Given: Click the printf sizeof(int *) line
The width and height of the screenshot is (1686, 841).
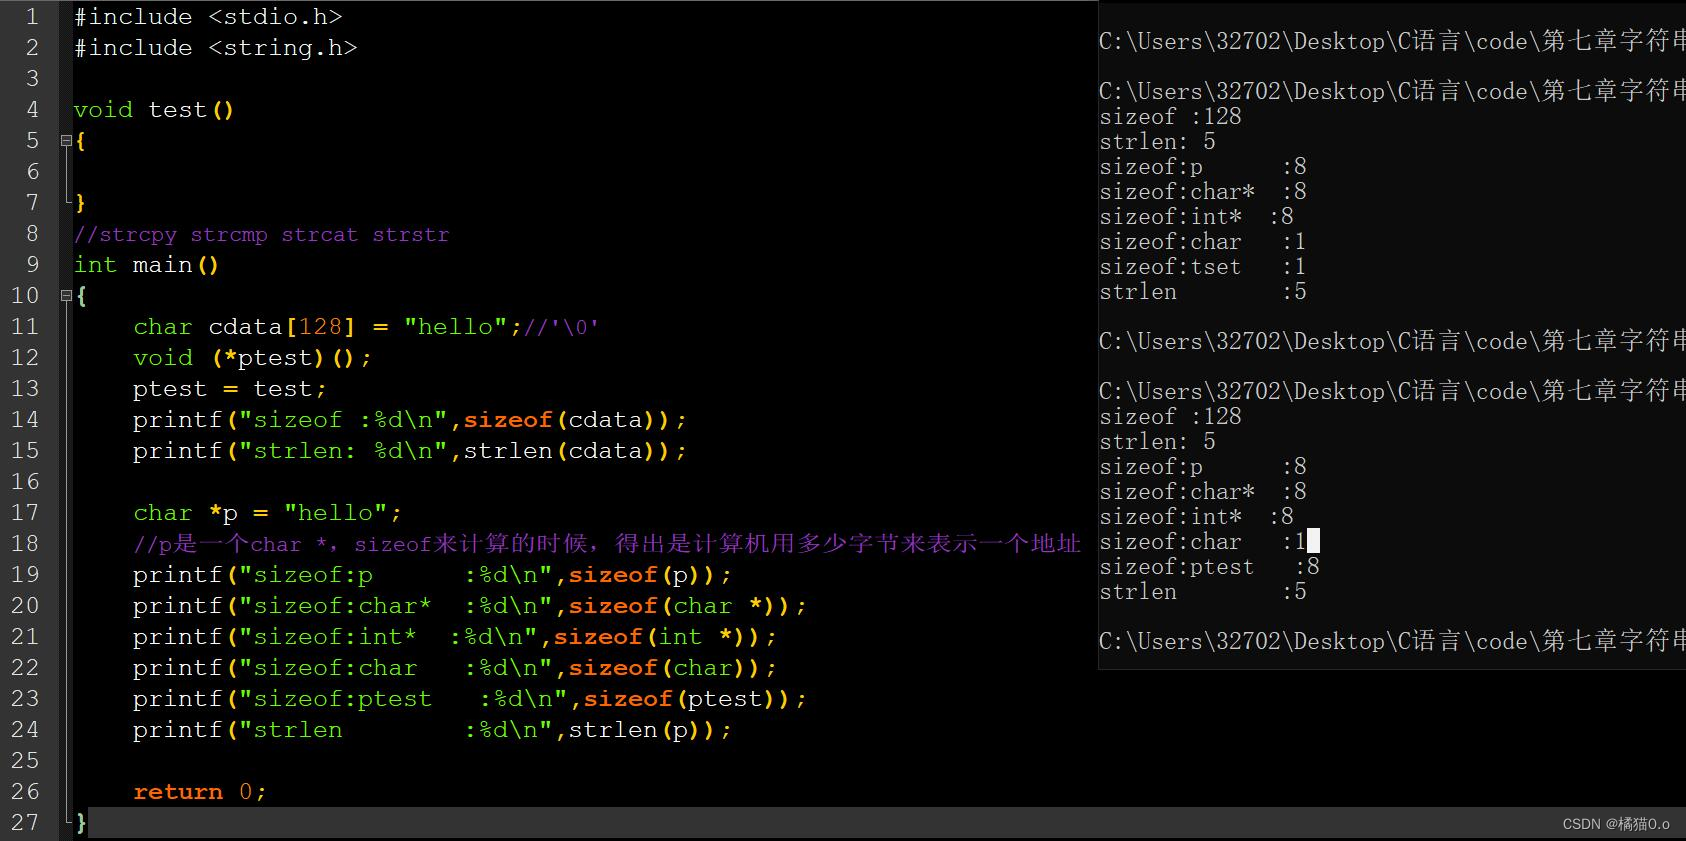Looking at the screenshot, I should [455, 637].
